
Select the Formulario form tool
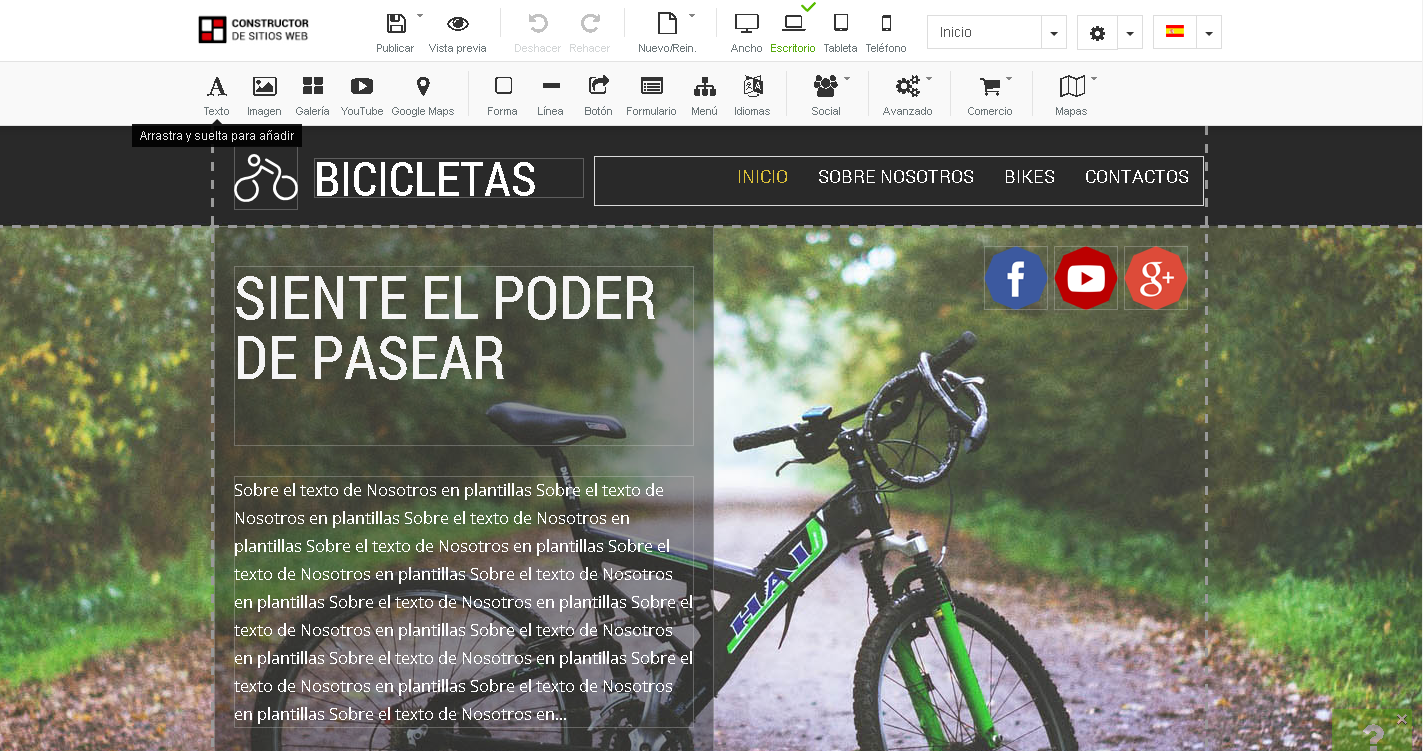click(652, 96)
